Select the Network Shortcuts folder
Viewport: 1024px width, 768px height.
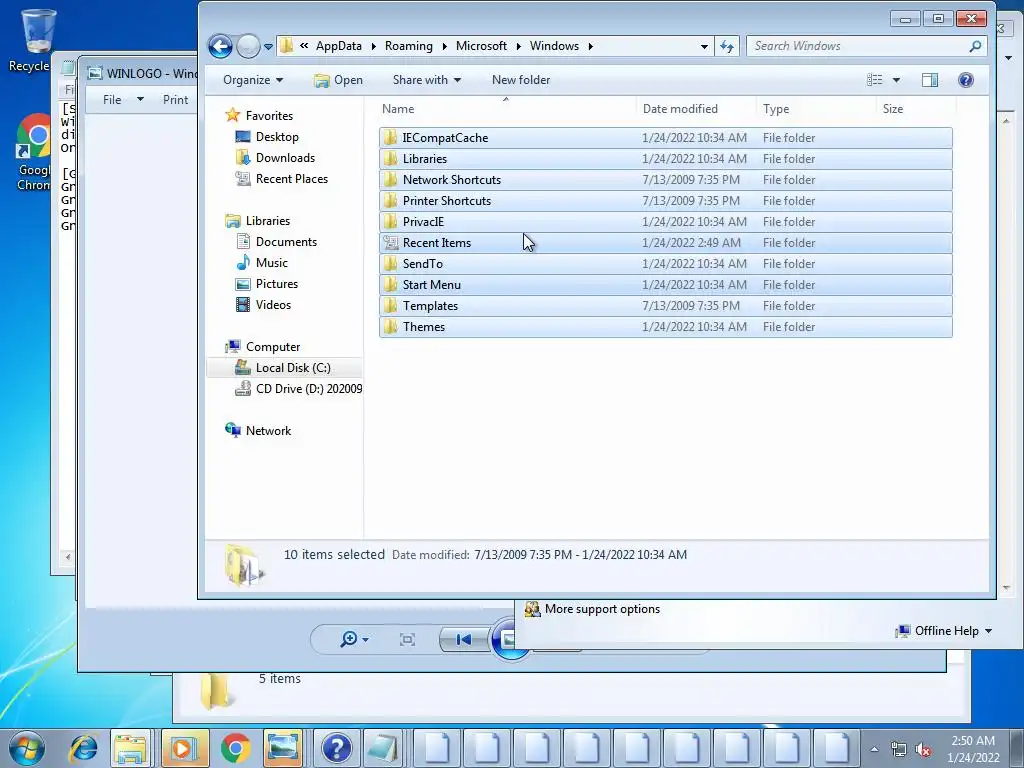[665, 180]
